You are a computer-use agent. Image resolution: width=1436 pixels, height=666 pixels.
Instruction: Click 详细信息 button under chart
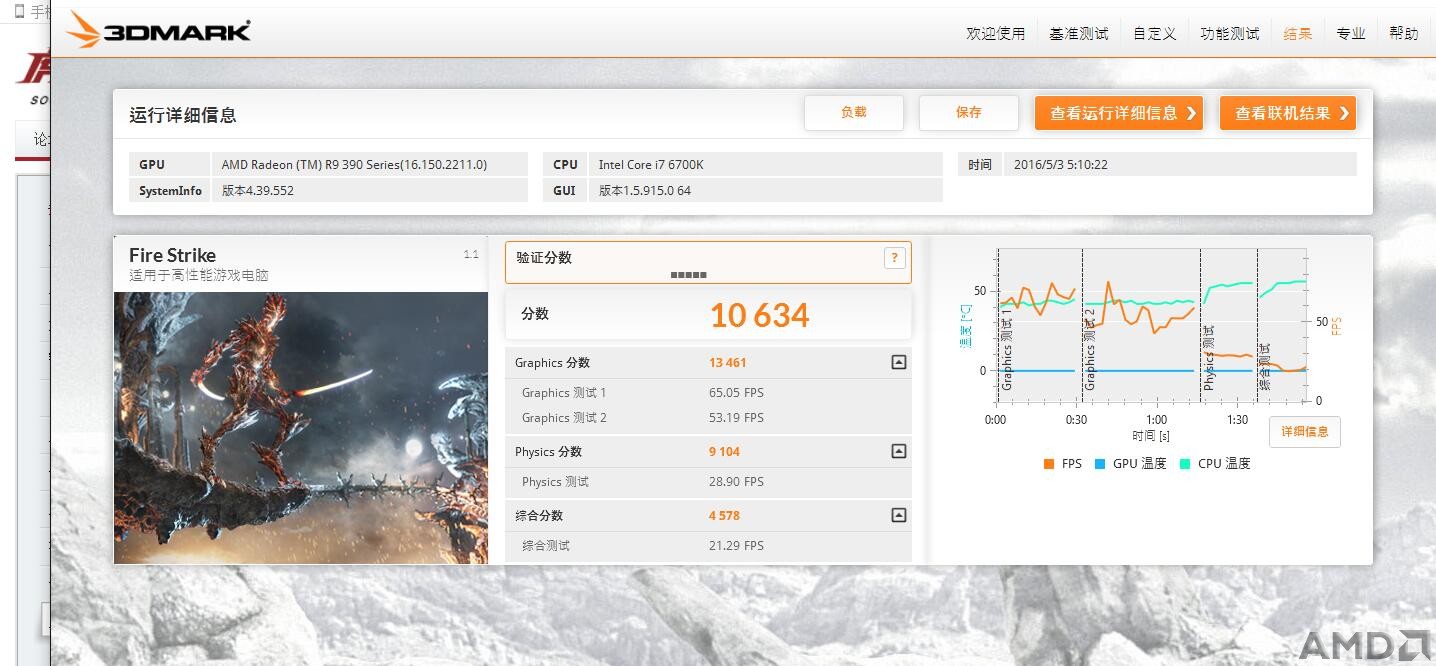point(1305,432)
